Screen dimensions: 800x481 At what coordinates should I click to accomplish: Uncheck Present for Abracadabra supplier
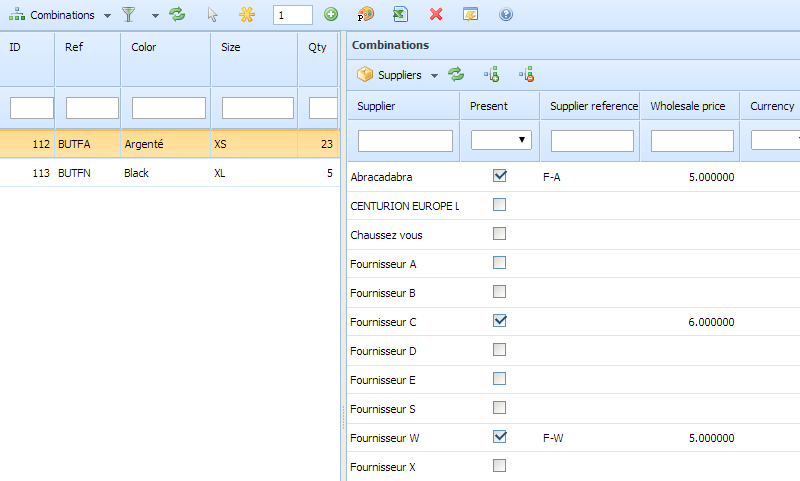[x=500, y=176]
